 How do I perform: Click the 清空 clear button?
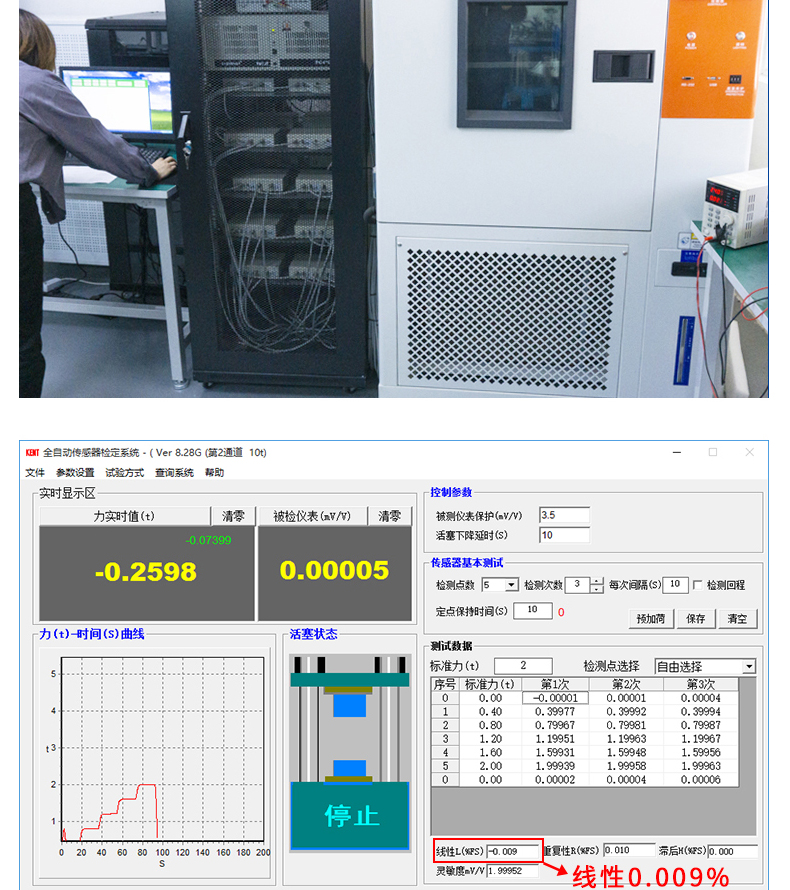pyautogui.click(x=737, y=619)
